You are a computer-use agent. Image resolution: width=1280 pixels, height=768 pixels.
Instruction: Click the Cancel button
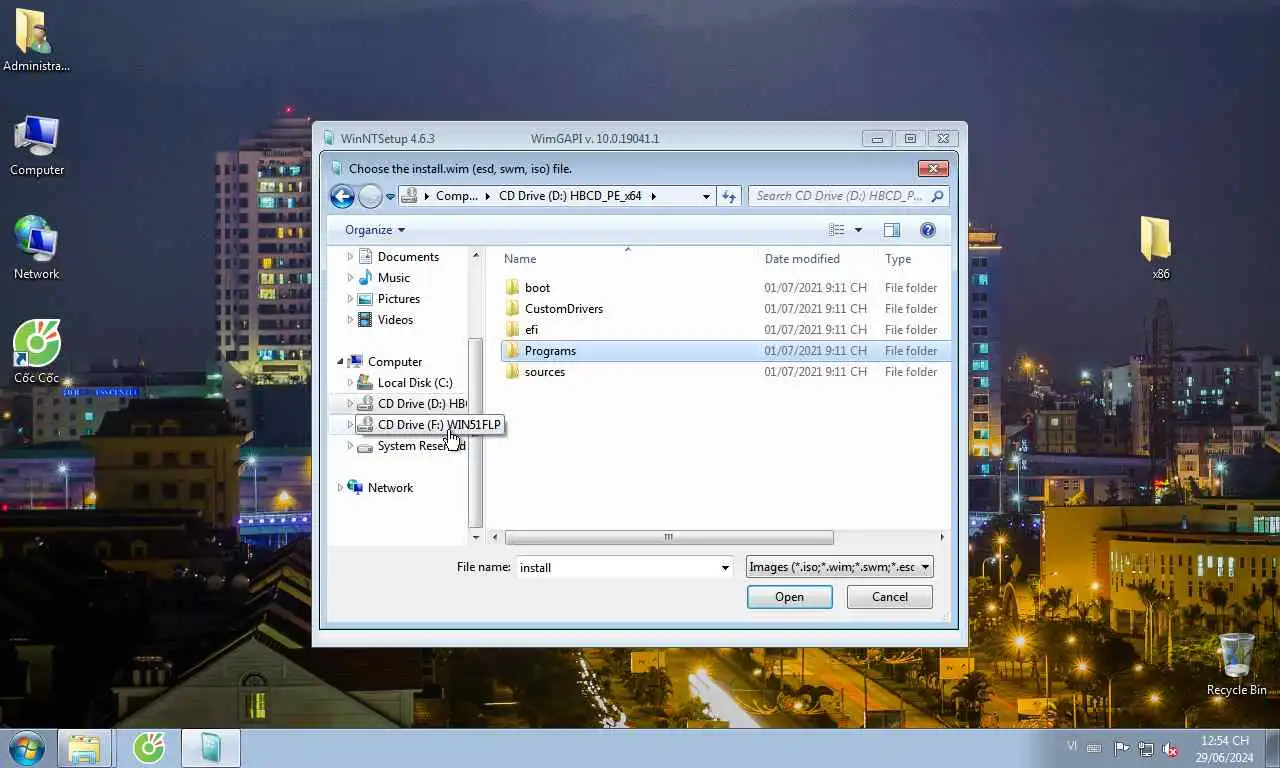pos(889,597)
